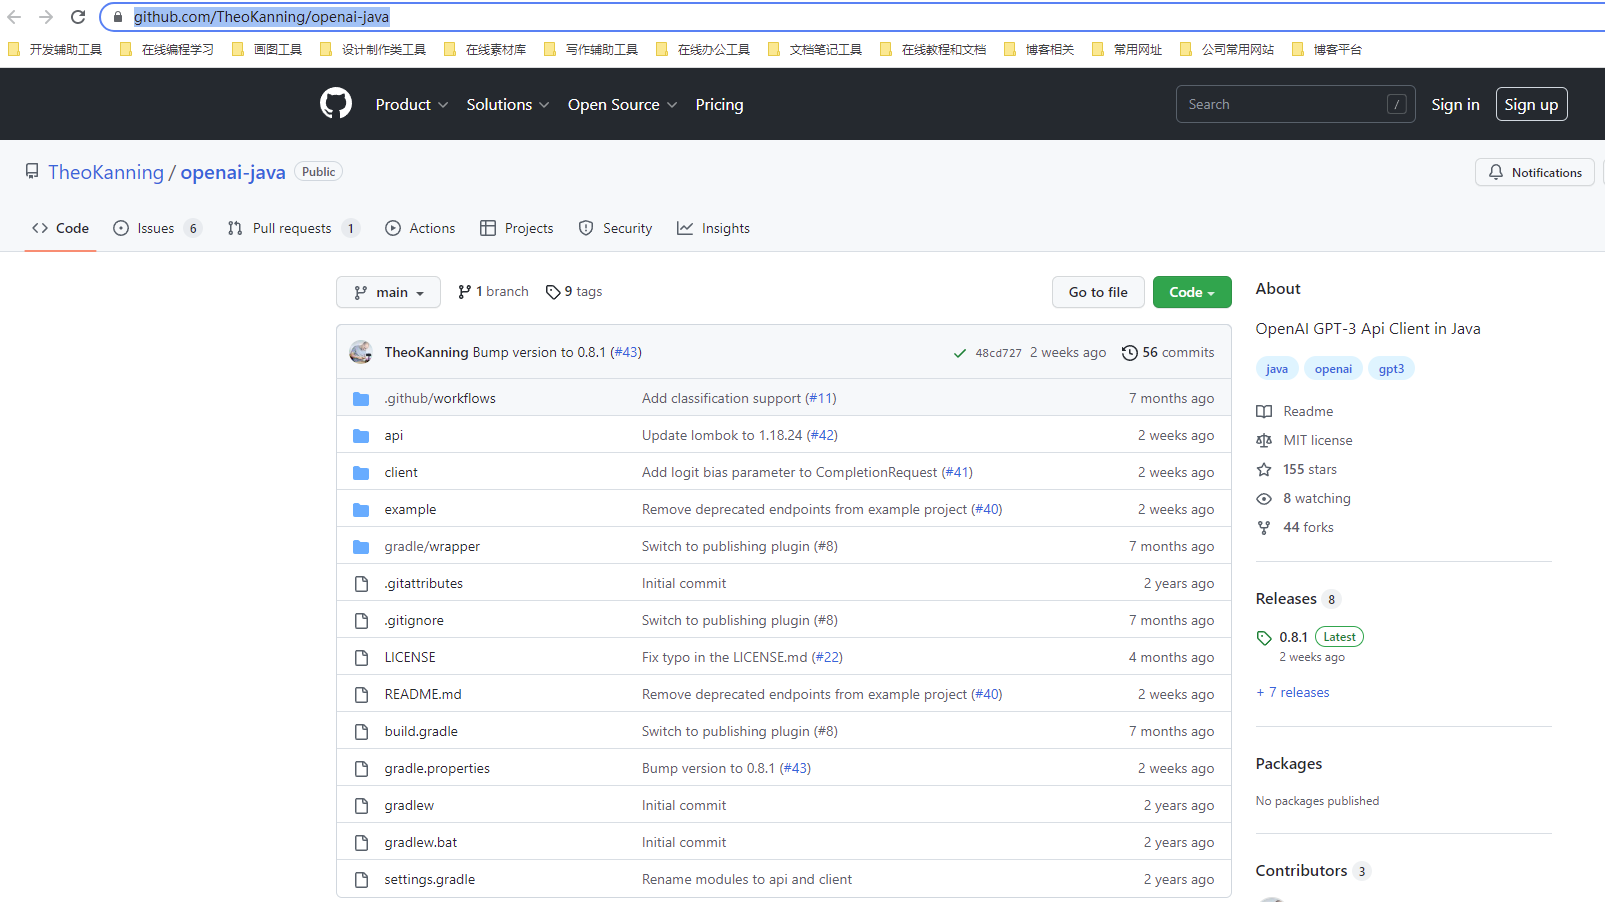
Task: Expand the green Code dropdown button
Action: pyautogui.click(x=1192, y=292)
